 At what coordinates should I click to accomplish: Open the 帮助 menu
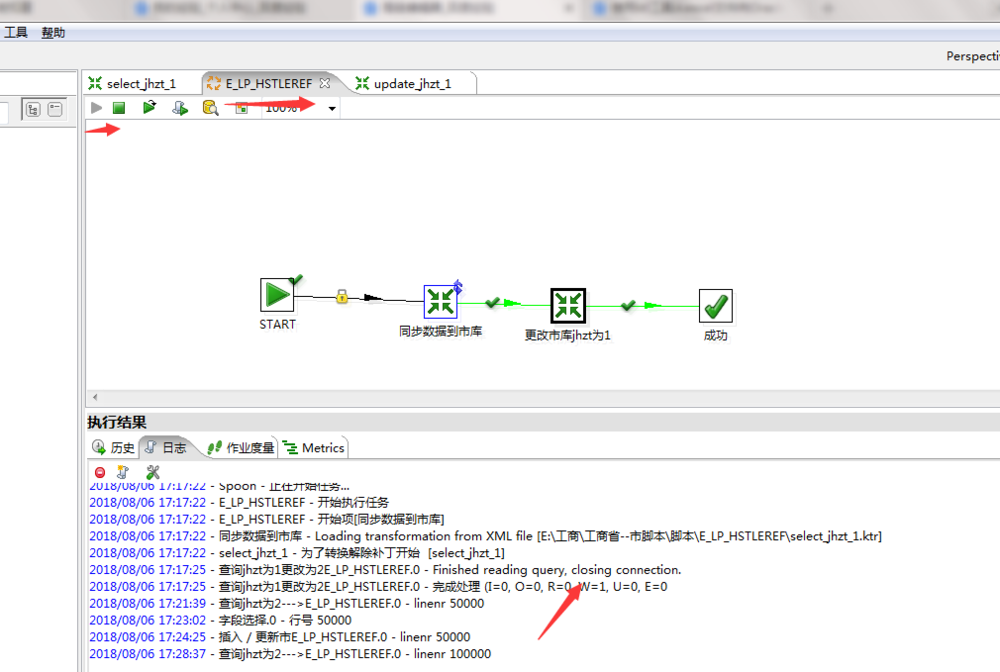[x=53, y=33]
